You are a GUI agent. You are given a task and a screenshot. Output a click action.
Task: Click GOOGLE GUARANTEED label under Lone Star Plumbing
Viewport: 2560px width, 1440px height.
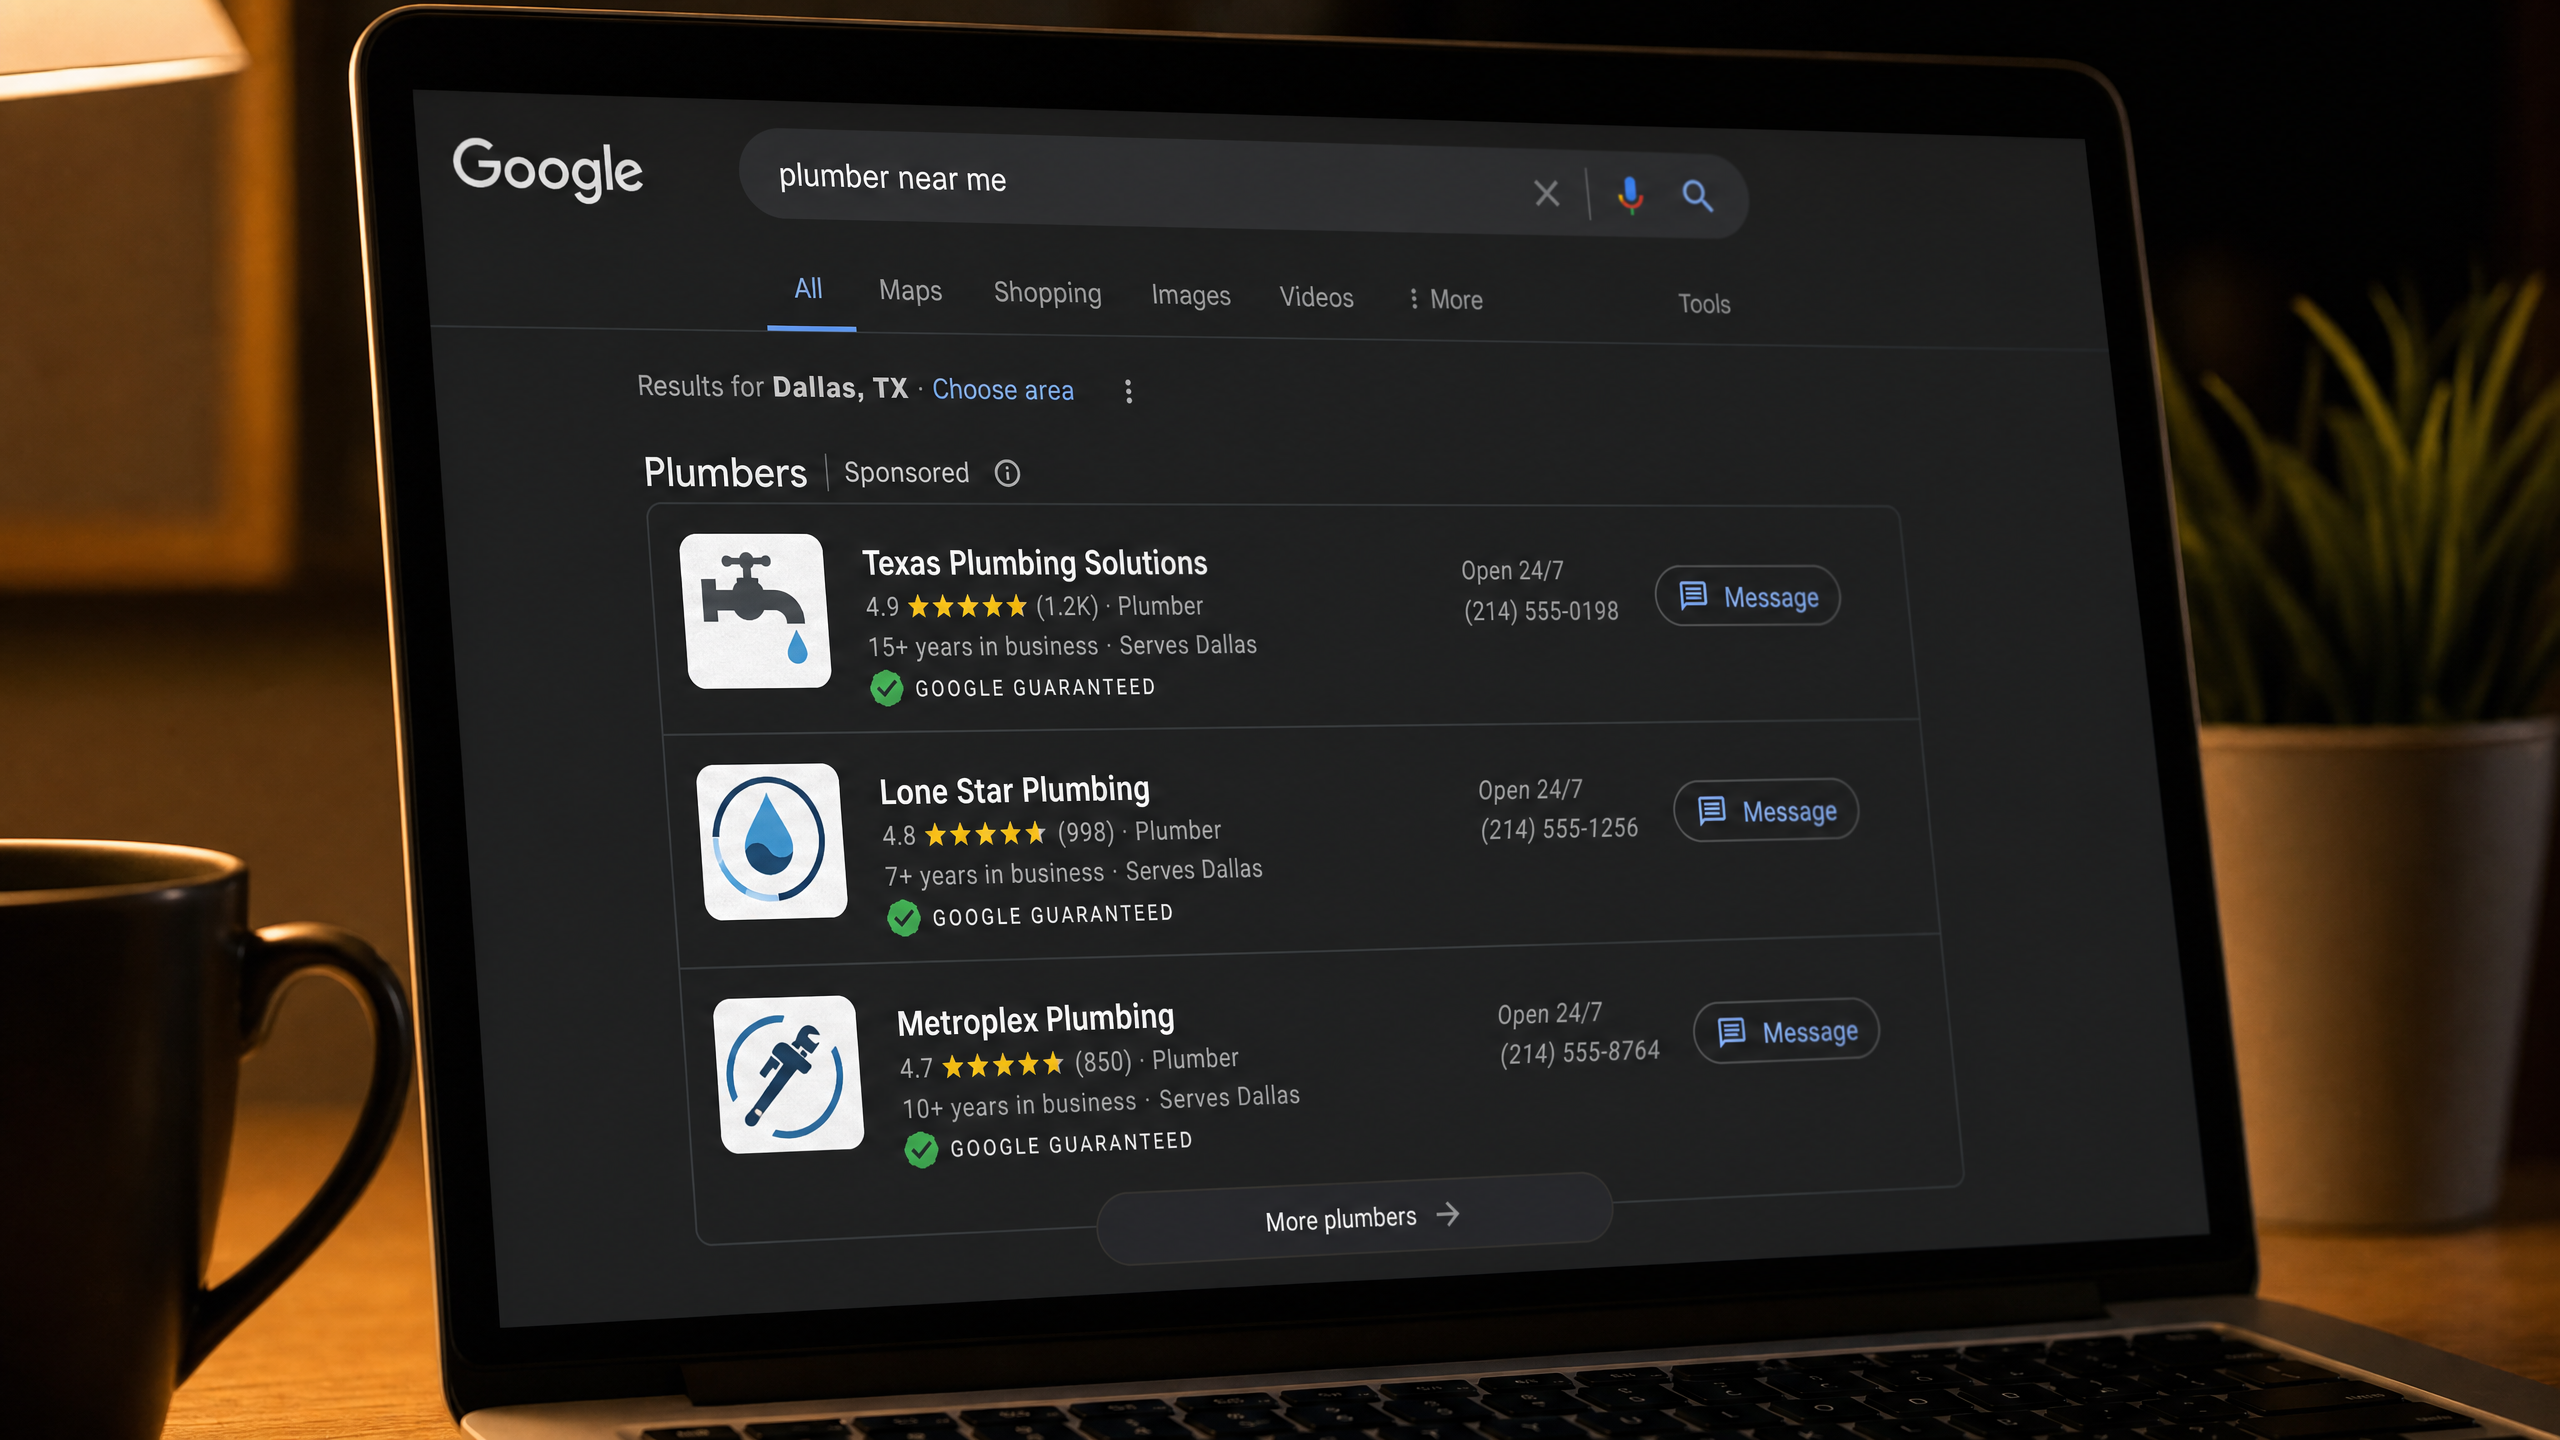[x=1052, y=915]
